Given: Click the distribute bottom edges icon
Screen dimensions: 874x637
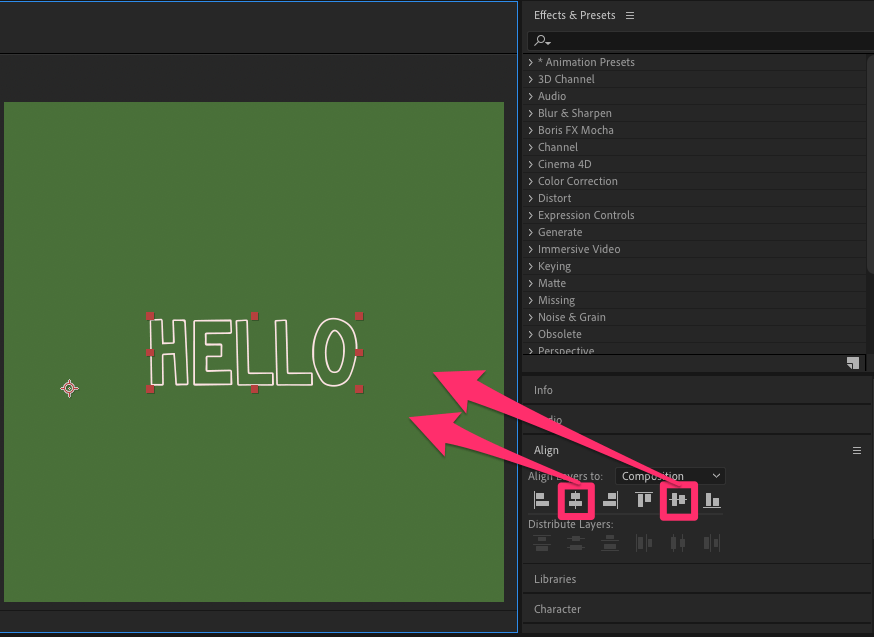Looking at the screenshot, I should 610,543.
